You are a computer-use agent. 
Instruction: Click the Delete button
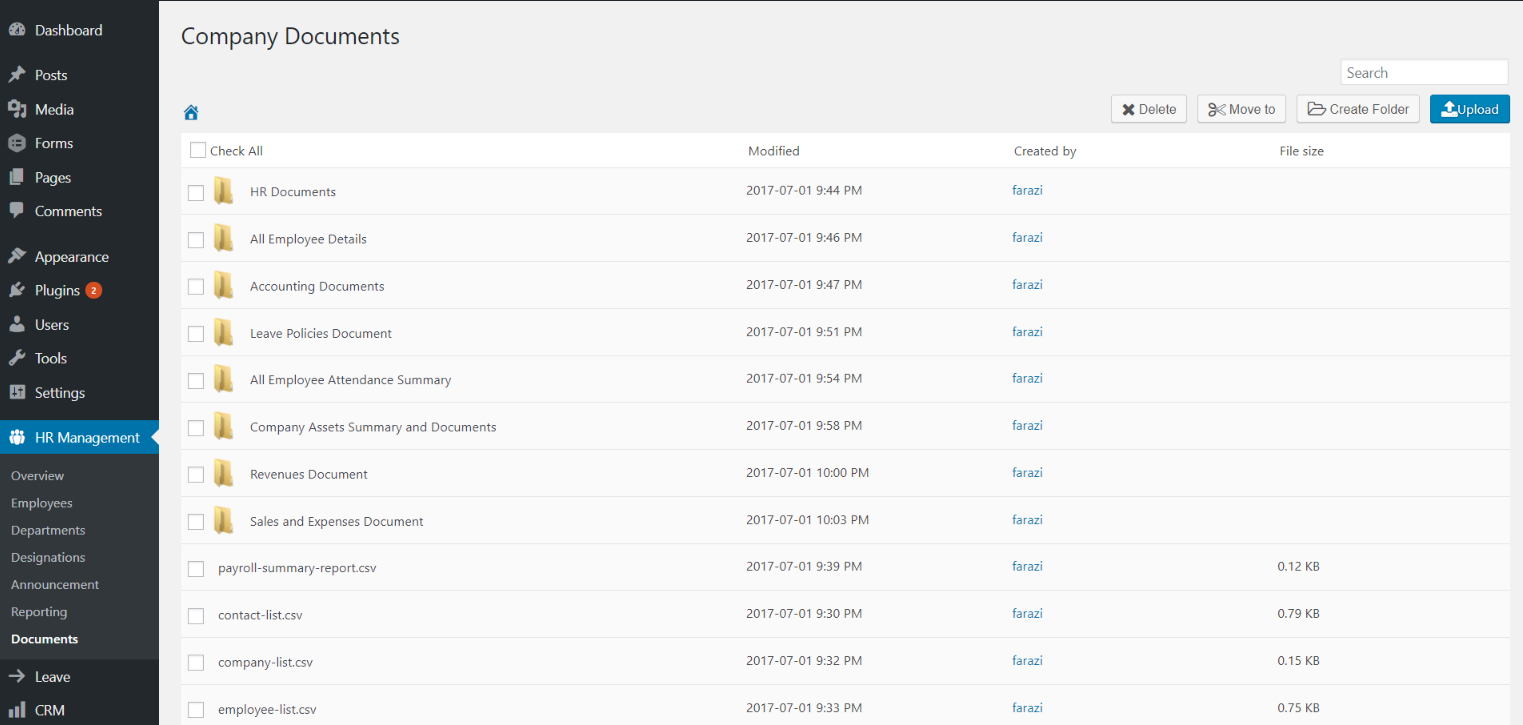(x=1149, y=109)
